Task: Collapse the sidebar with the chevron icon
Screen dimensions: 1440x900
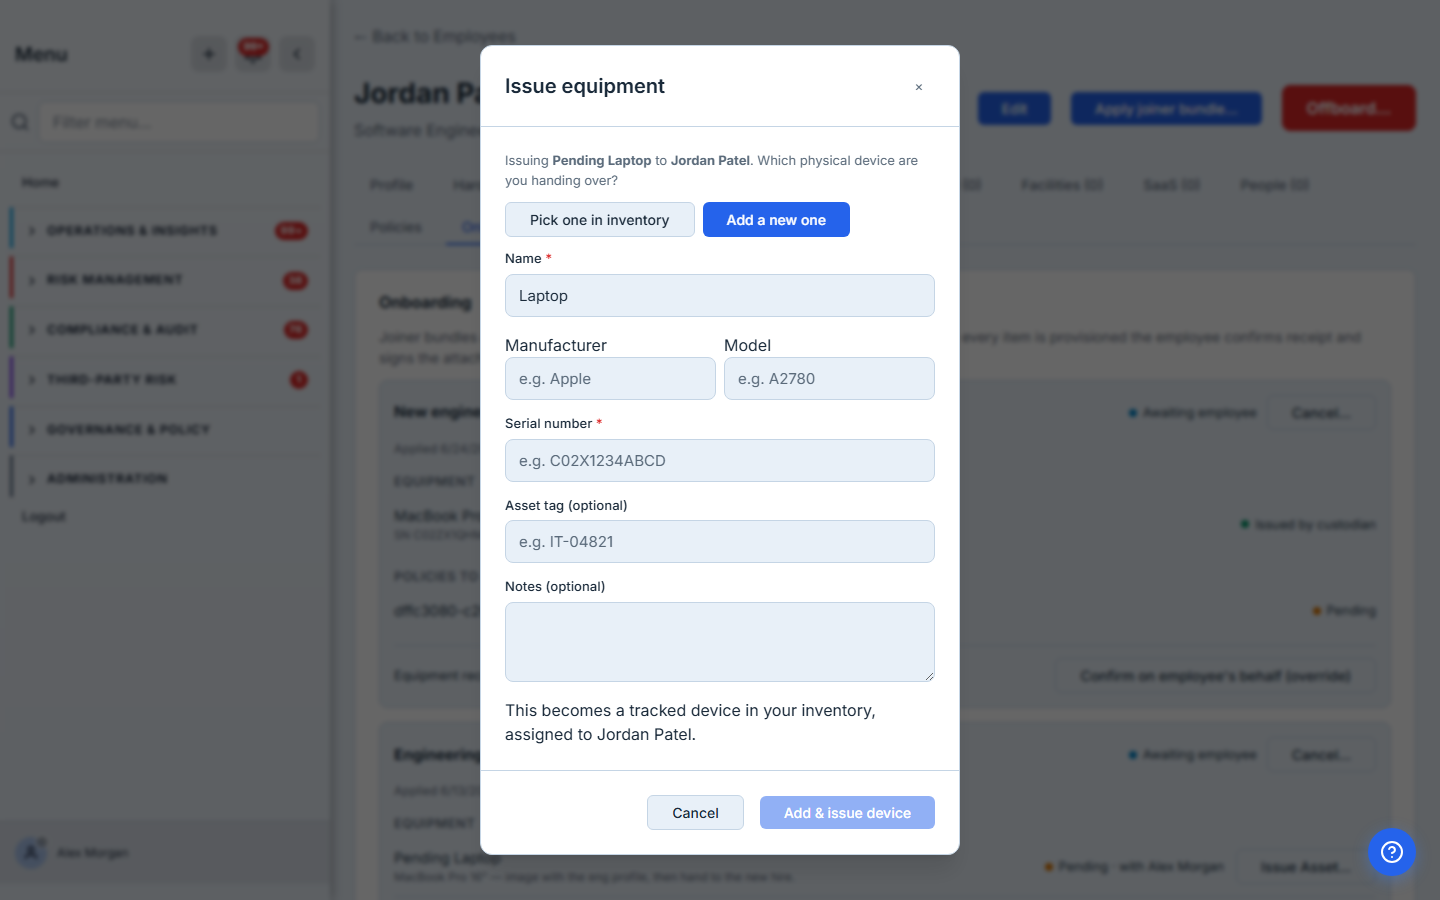Action: click(x=297, y=54)
